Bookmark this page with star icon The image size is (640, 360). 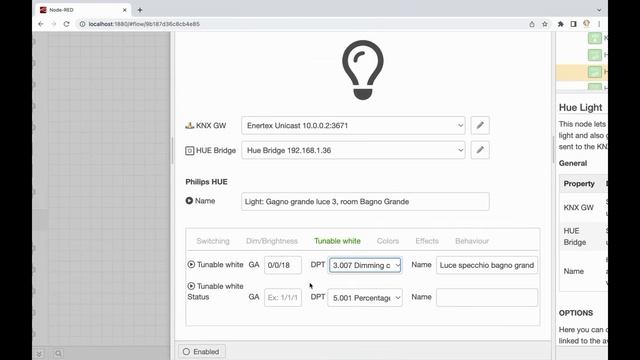tap(545, 24)
